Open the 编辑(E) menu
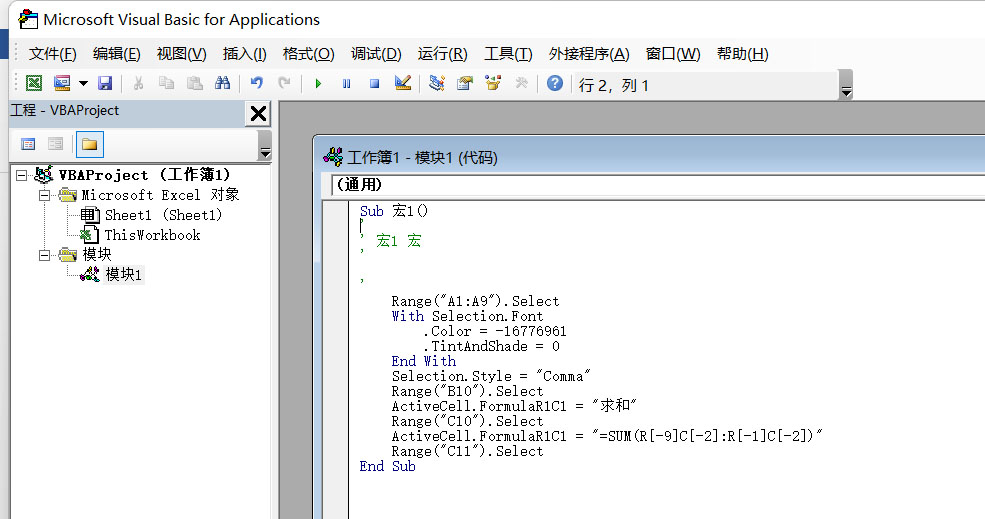Screen dimensions: 985x519 point(116,54)
